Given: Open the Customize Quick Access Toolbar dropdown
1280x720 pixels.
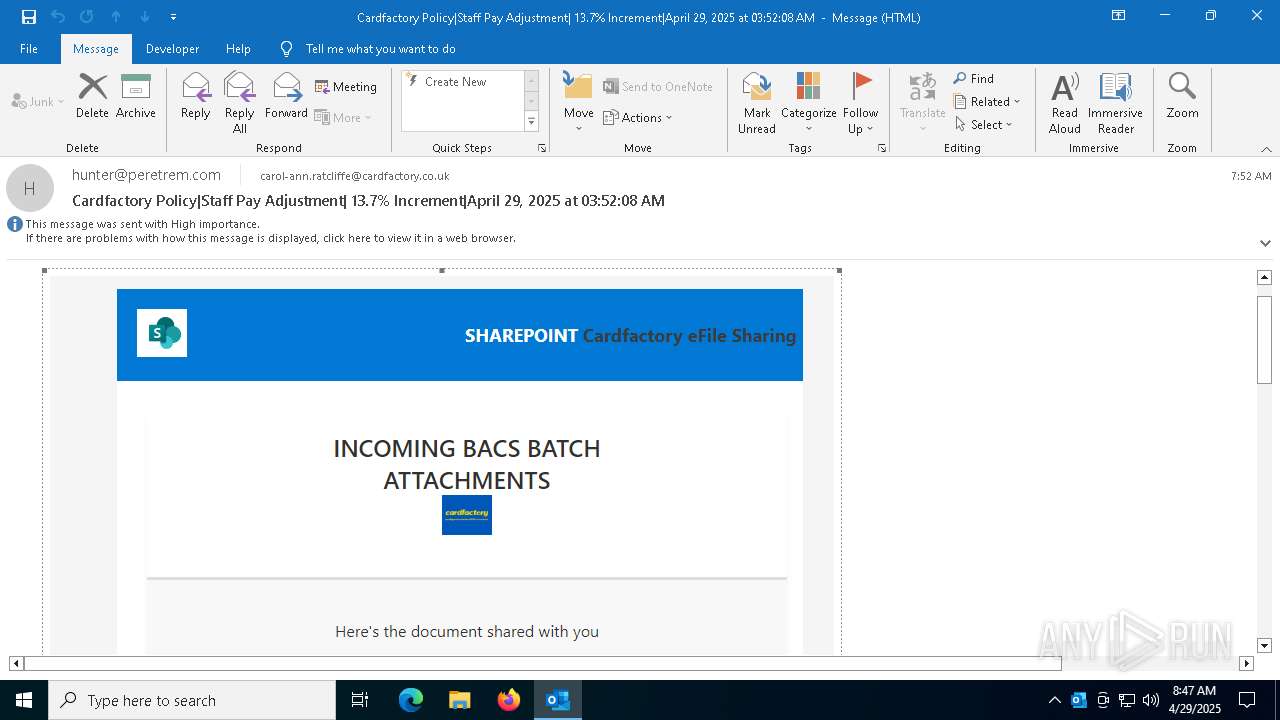Looking at the screenshot, I should 174,17.
